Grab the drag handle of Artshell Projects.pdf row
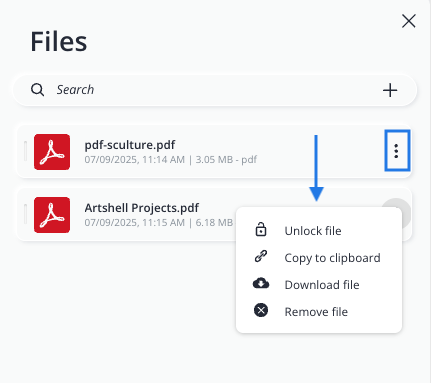Image resolution: width=431 pixels, height=383 pixels. (25, 214)
